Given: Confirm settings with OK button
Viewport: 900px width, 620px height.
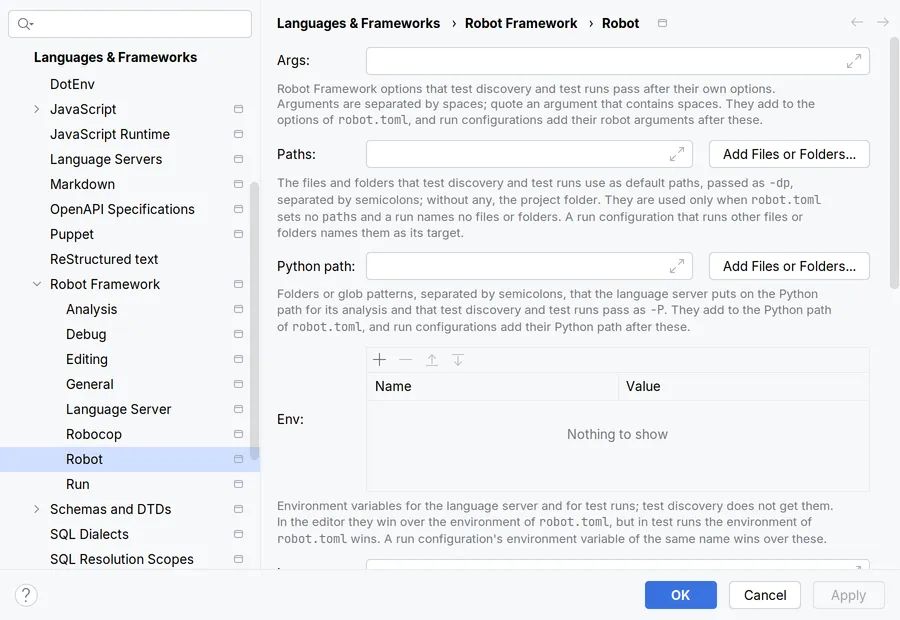Looking at the screenshot, I should click(x=681, y=595).
